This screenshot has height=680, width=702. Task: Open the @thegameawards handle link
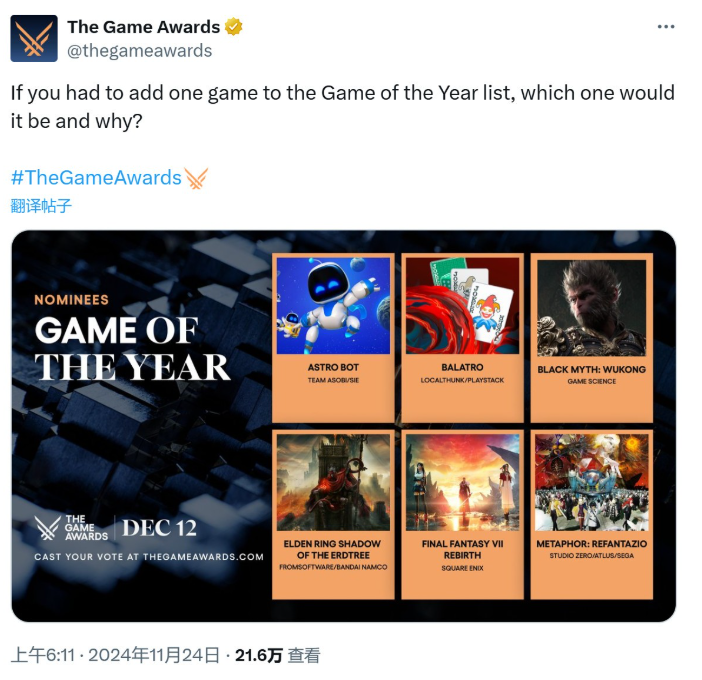pos(139,51)
